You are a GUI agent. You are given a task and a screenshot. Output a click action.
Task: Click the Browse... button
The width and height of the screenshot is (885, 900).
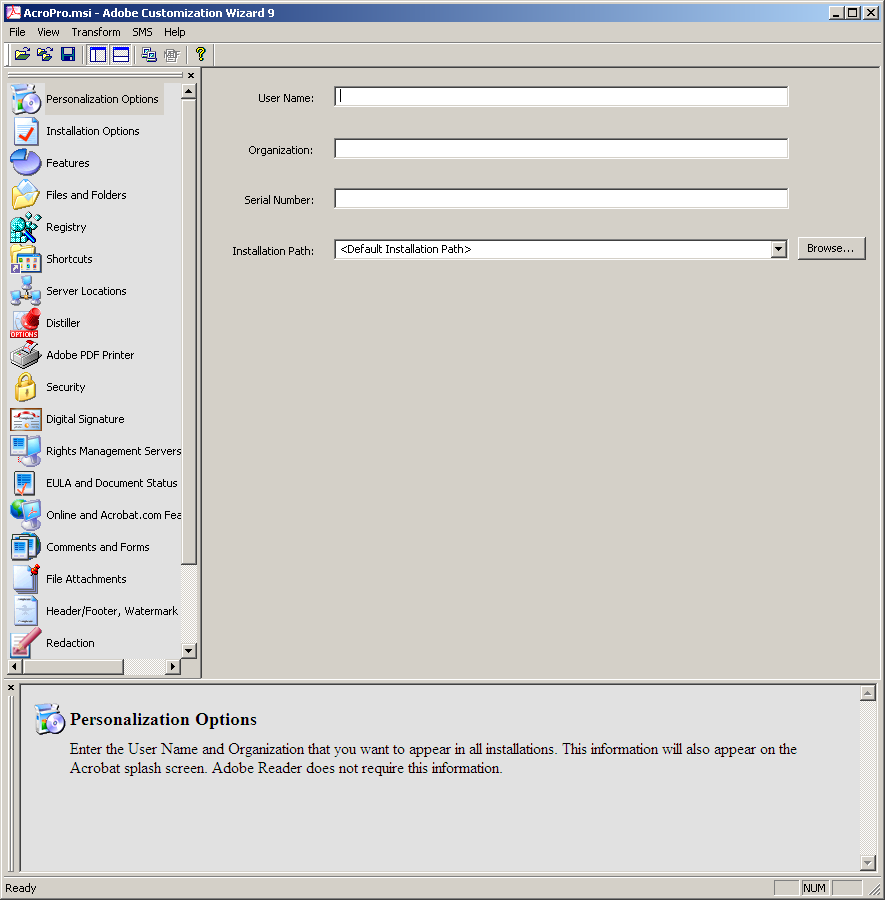tap(830, 248)
